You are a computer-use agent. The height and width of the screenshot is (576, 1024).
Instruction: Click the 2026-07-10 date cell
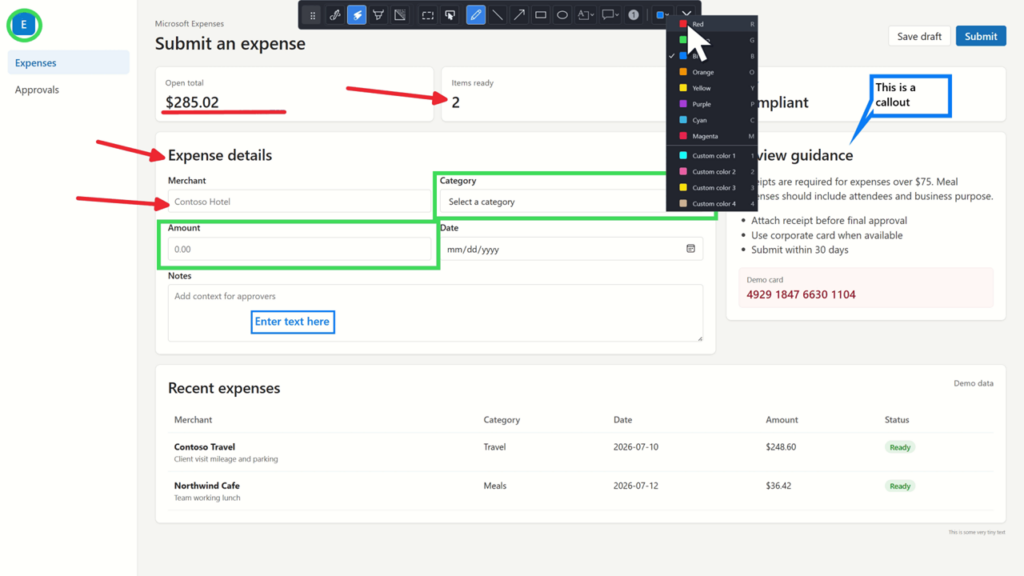[x=635, y=447]
